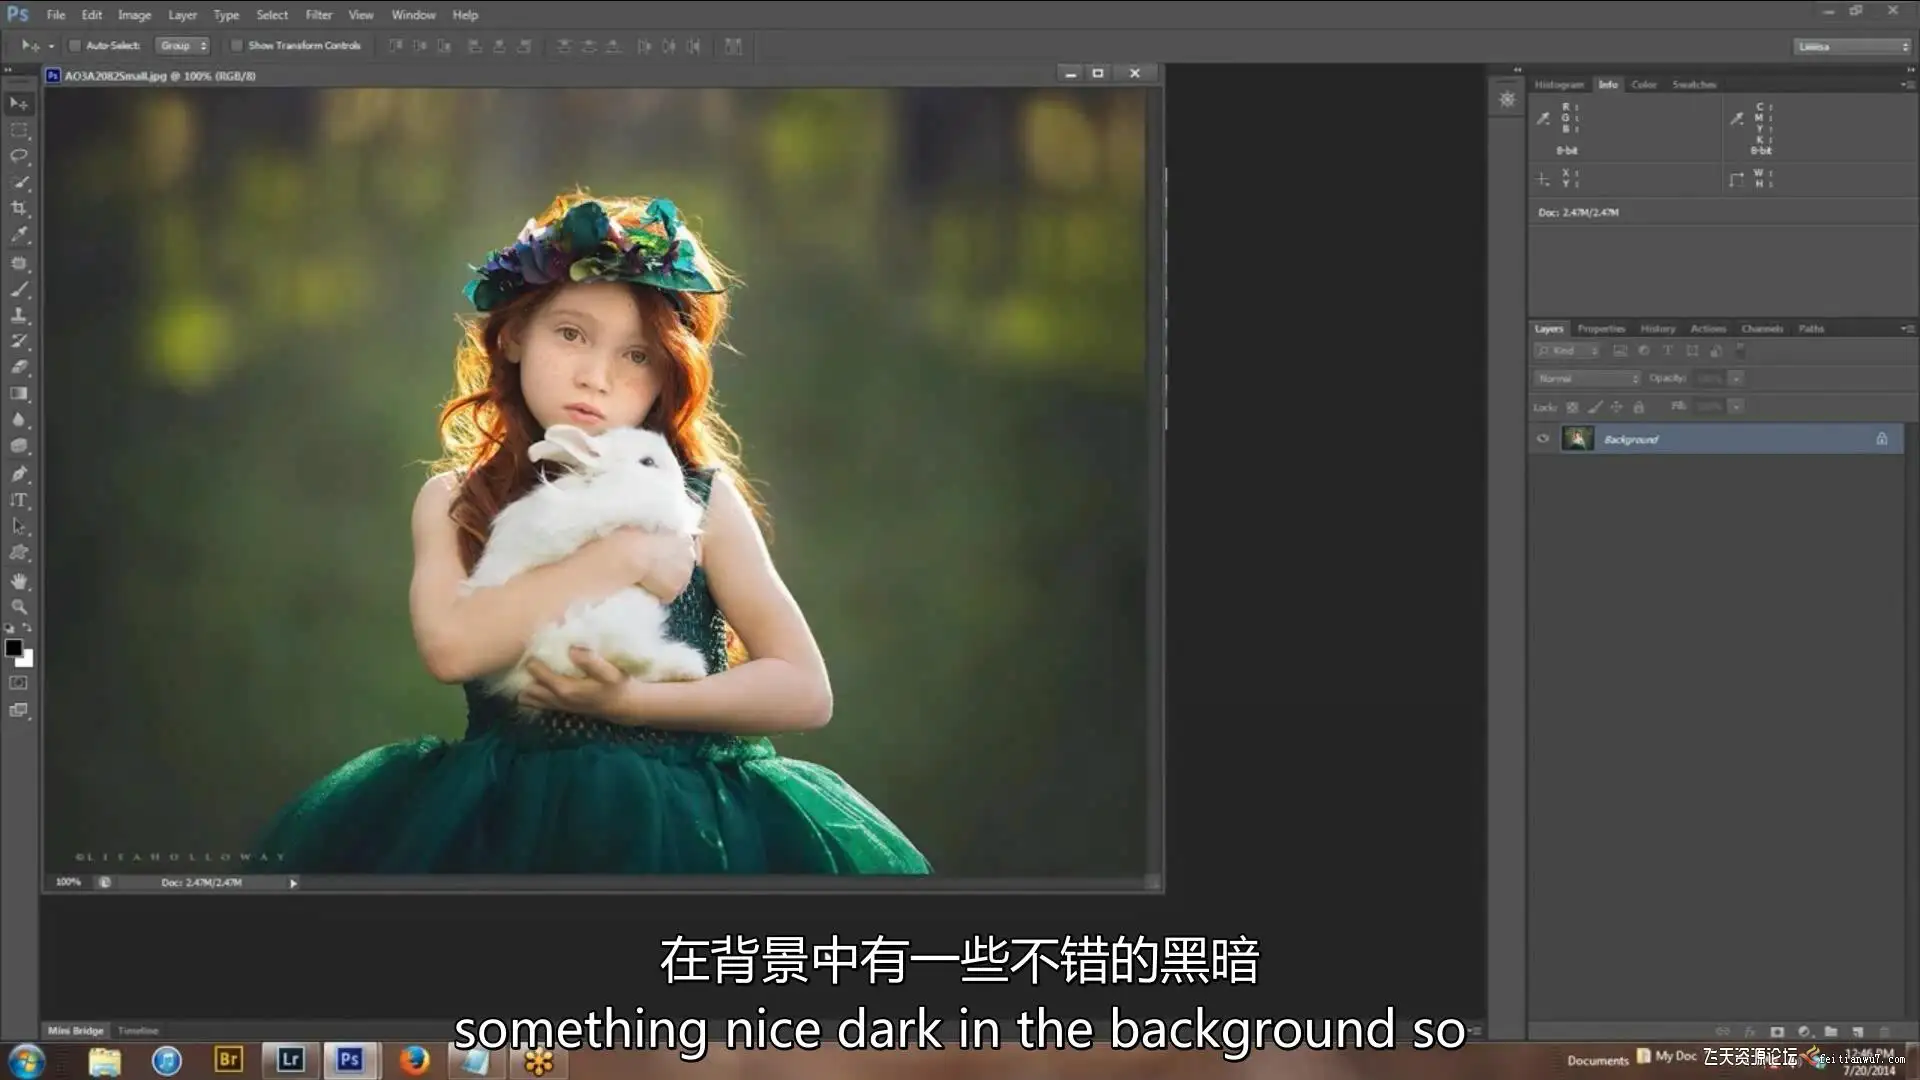Select the Brush tool
Image resolution: width=1920 pixels, height=1080 pixels.
pos(19,289)
